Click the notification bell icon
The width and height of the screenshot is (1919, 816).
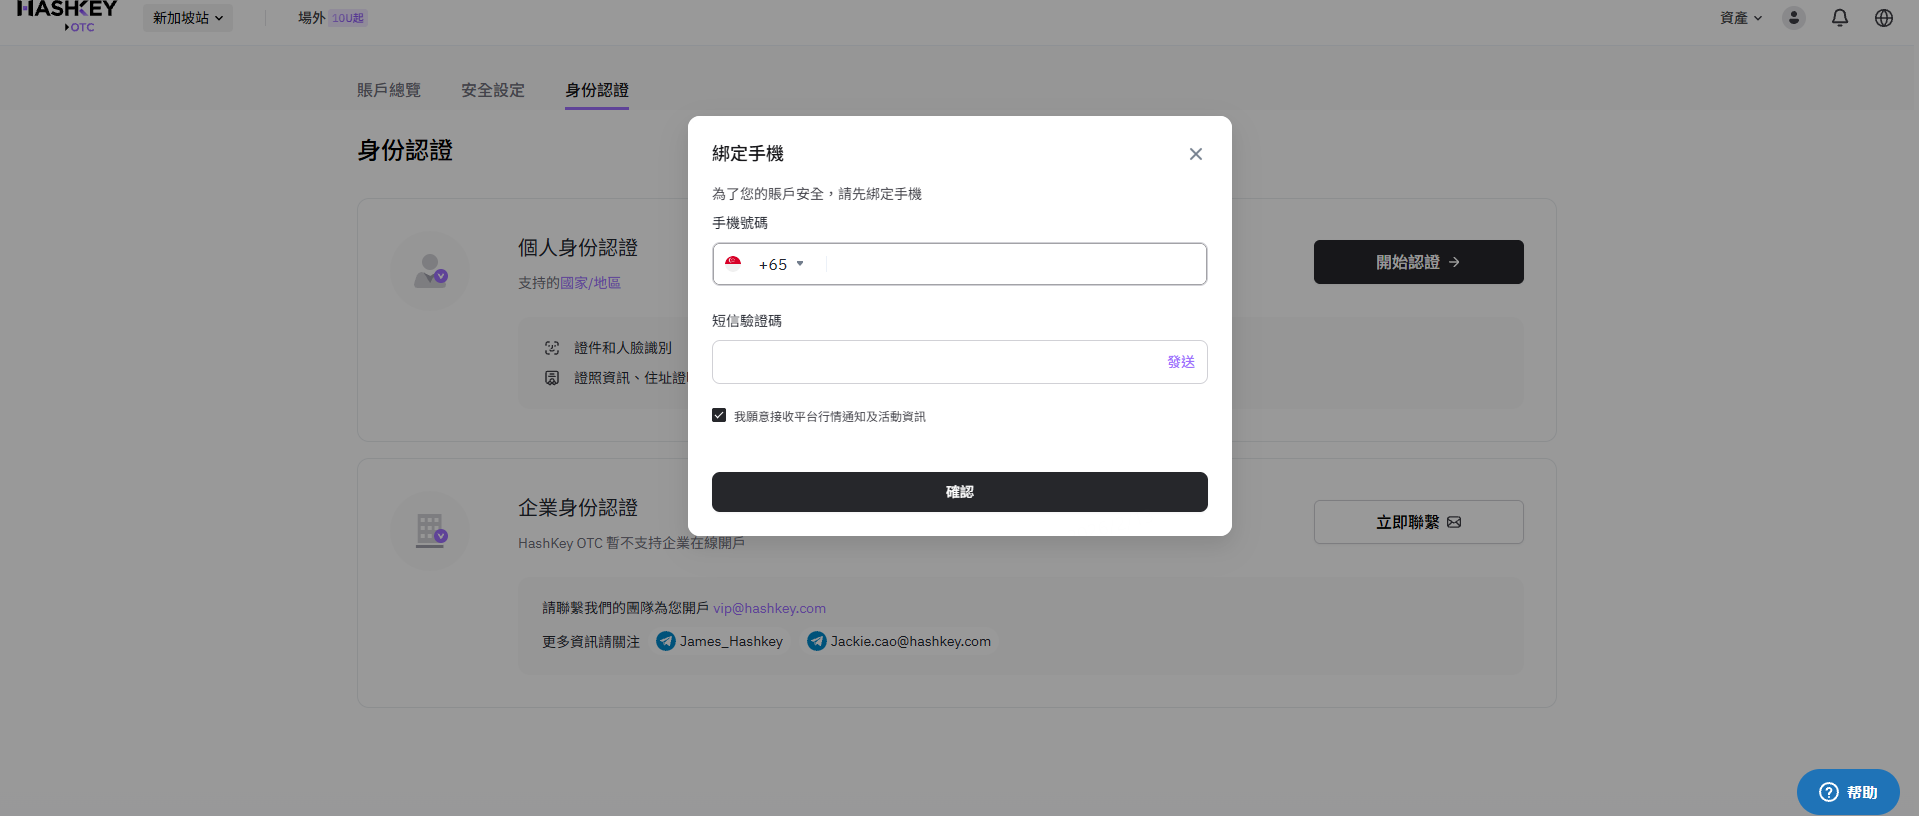coord(1839,18)
